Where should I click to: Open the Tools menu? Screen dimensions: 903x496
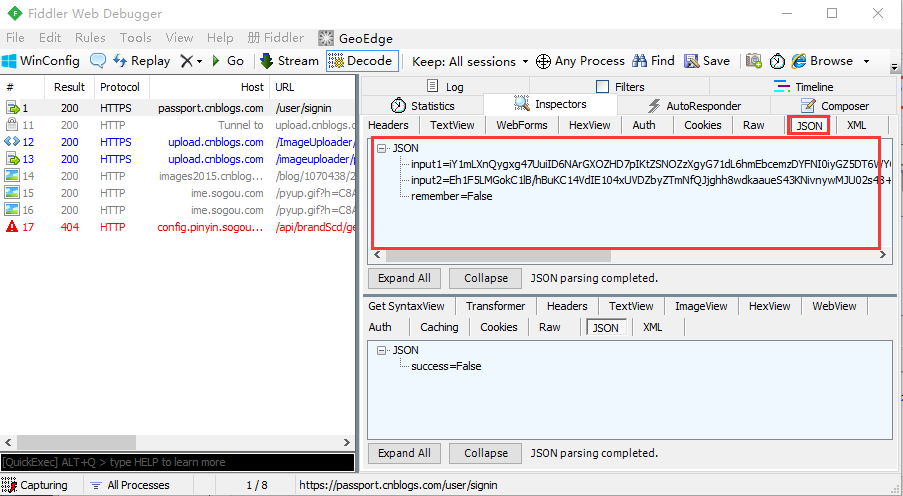pyautogui.click(x=135, y=38)
